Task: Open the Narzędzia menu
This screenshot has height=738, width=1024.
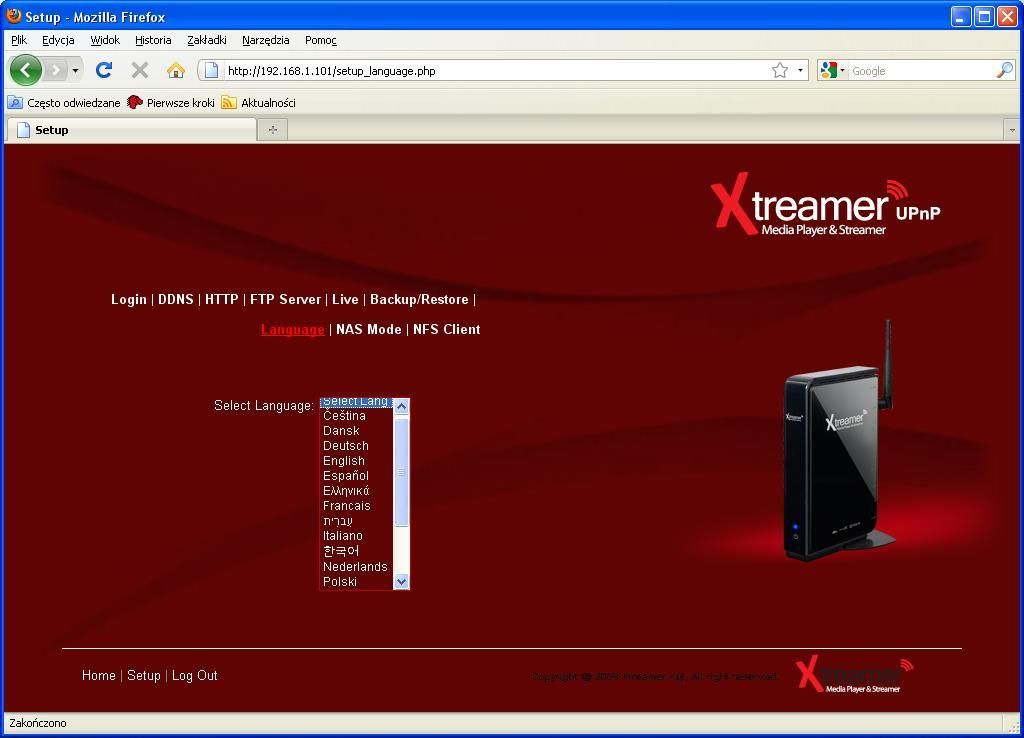Action: pyautogui.click(x=265, y=40)
